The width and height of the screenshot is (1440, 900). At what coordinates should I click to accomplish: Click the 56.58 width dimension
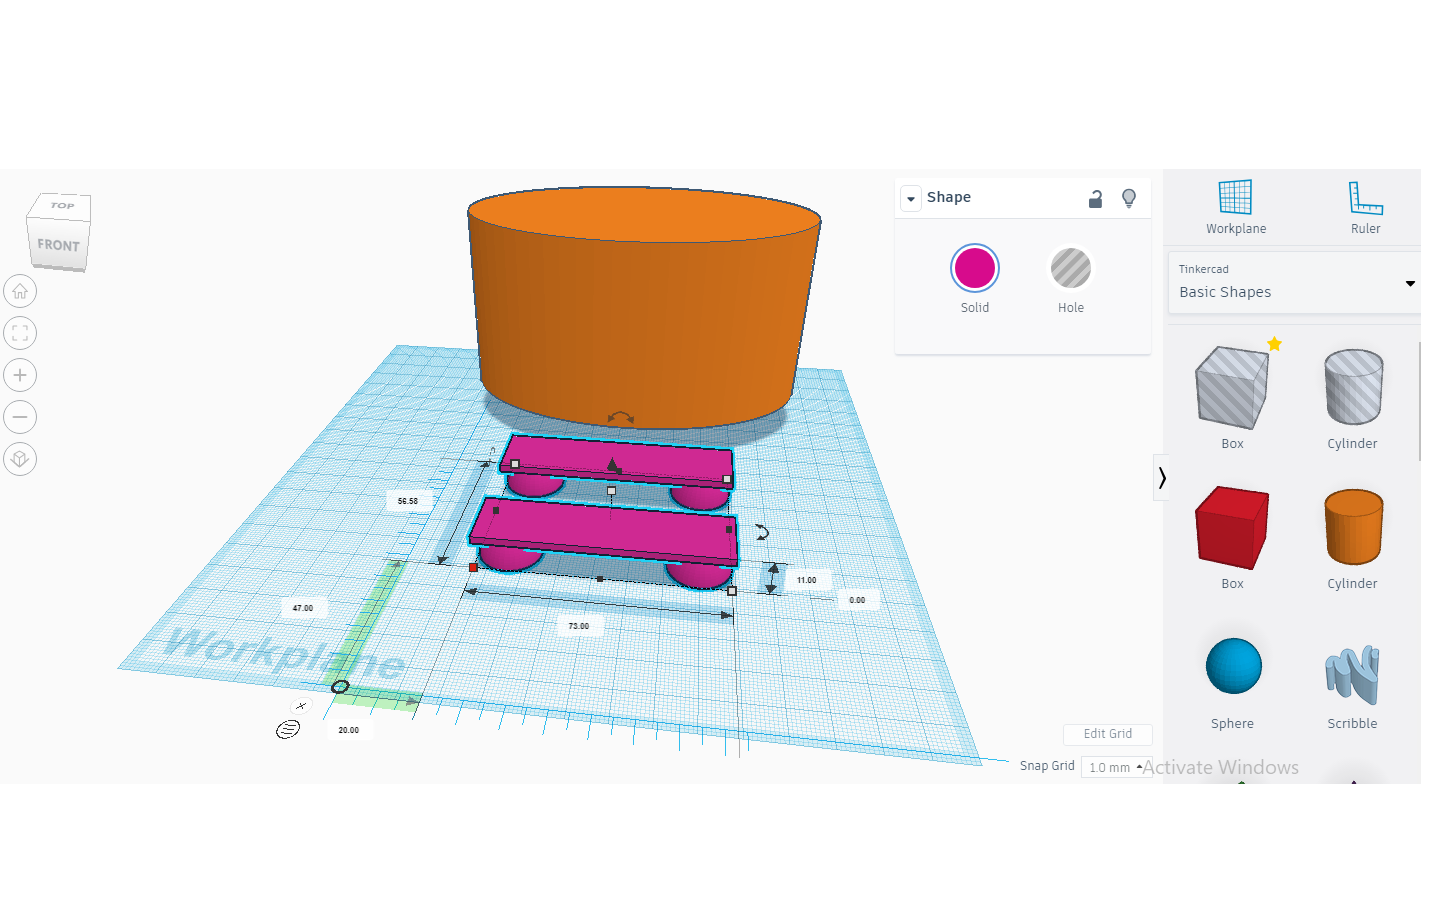tap(408, 501)
